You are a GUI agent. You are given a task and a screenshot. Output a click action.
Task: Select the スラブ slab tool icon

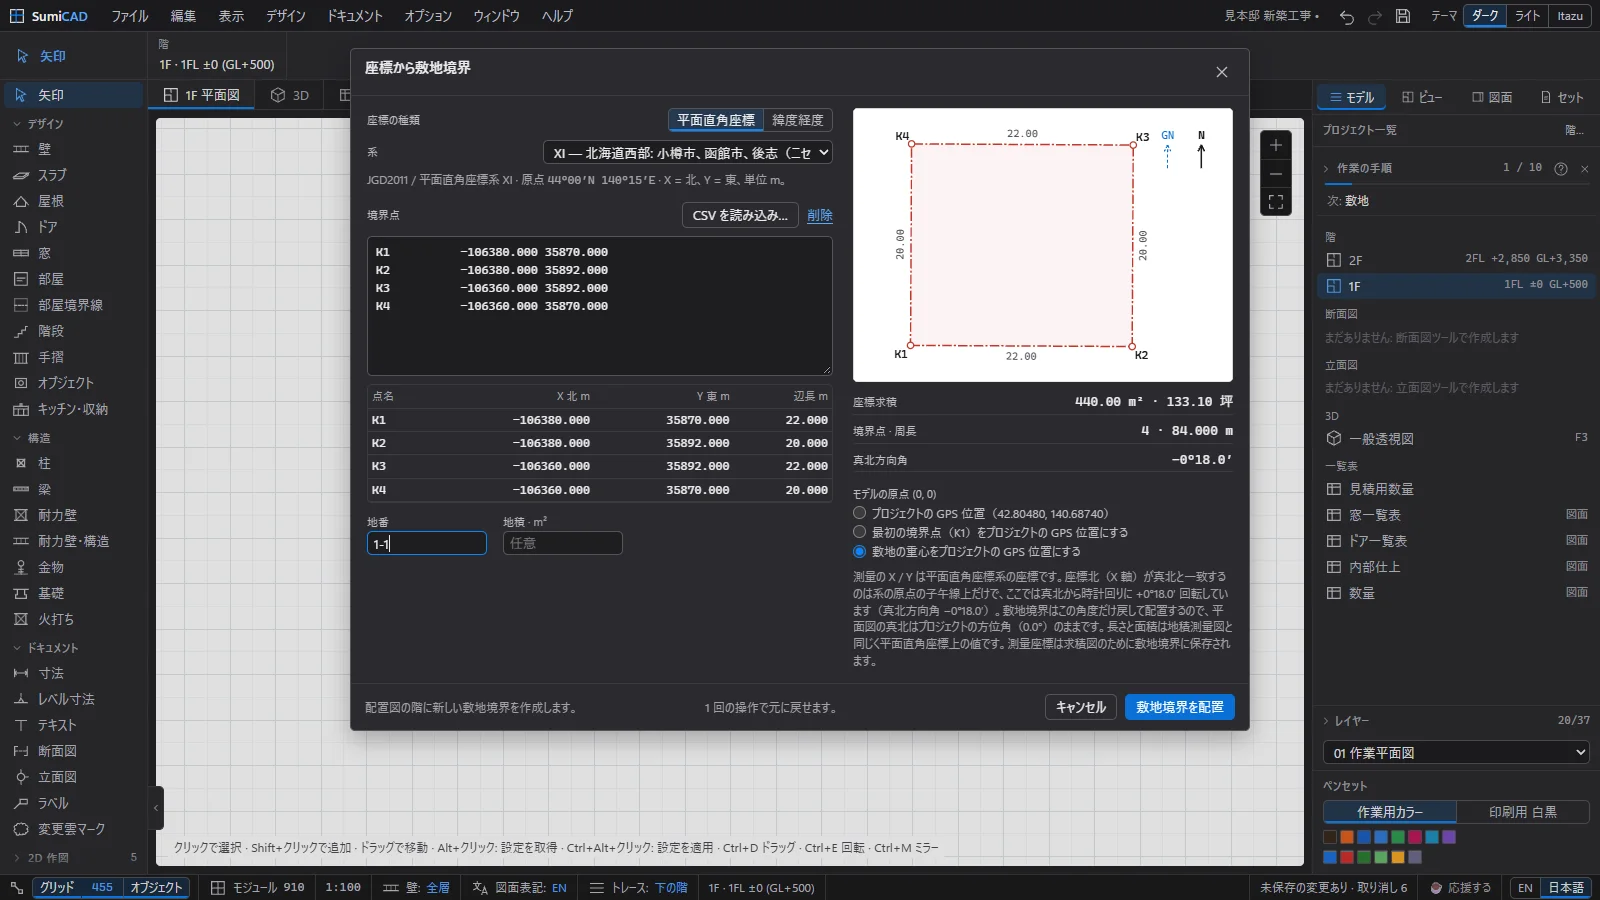[x=20, y=175]
